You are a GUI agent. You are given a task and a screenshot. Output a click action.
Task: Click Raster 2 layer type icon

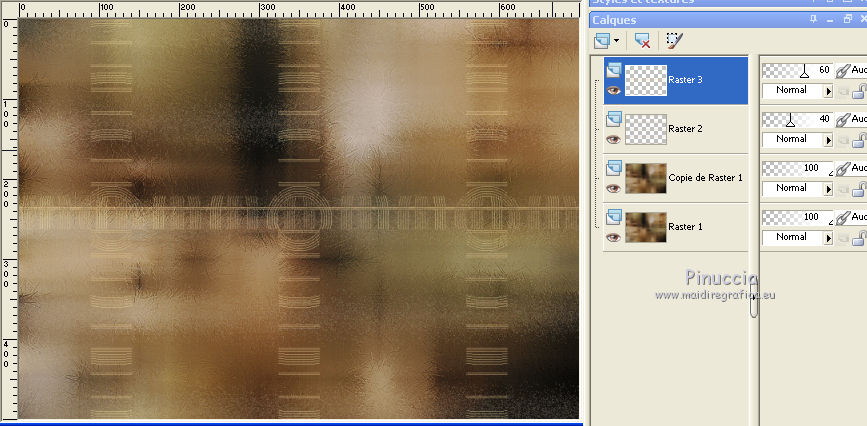pyautogui.click(x=614, y=119)
